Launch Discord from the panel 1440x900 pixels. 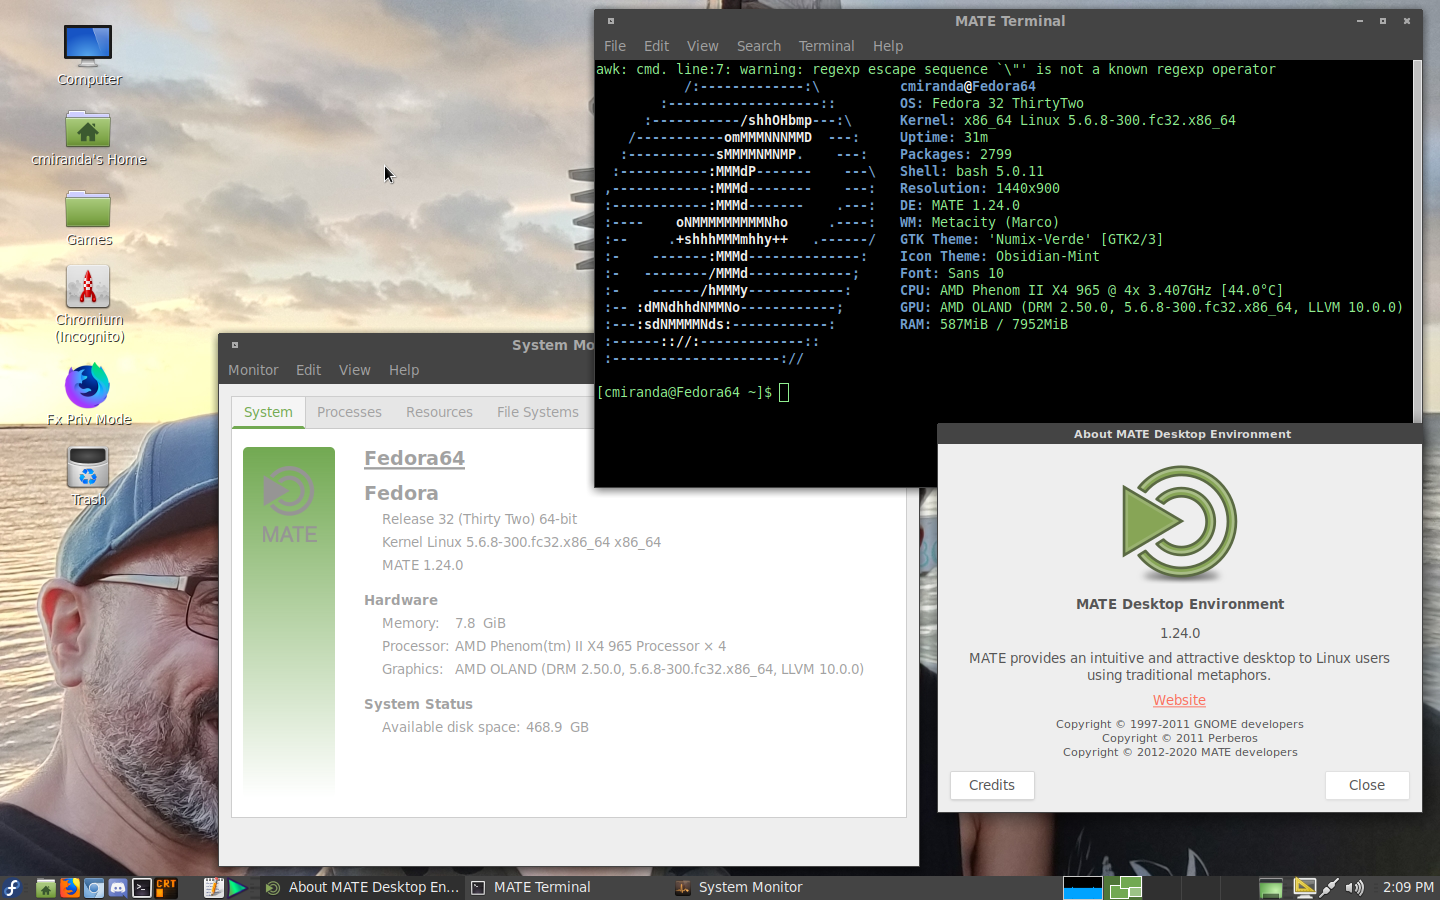coord(117,887)
